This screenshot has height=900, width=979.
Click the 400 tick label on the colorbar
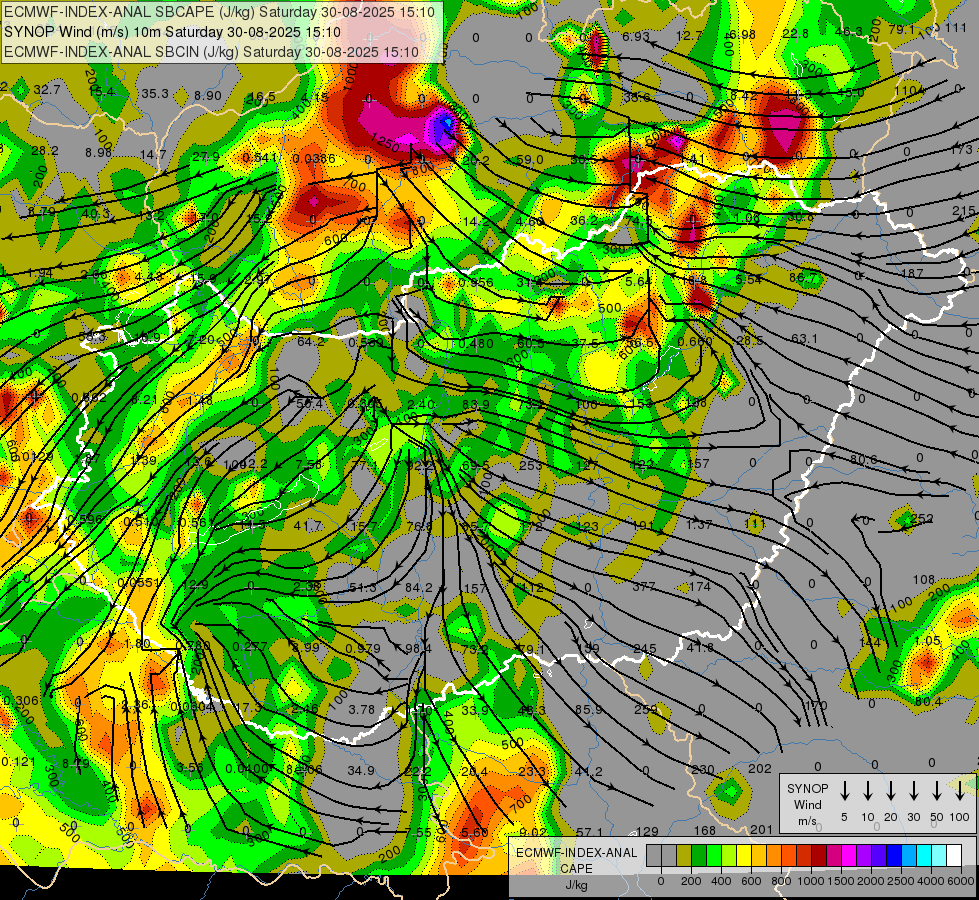pos(721,881)
